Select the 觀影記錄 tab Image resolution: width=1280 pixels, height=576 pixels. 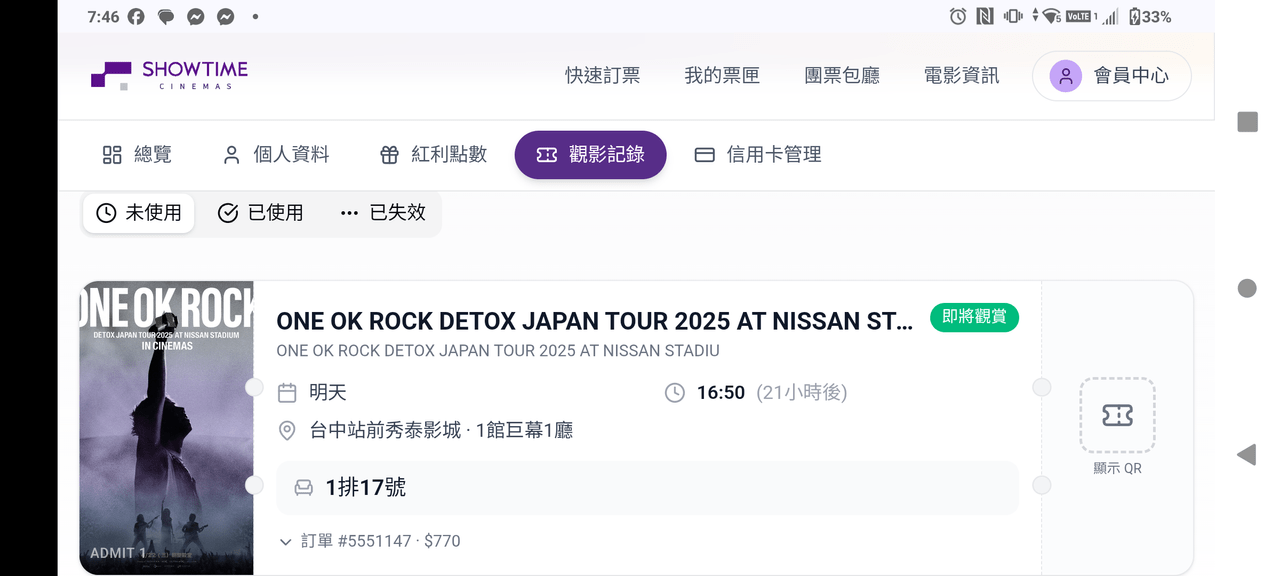coord(590,155)
